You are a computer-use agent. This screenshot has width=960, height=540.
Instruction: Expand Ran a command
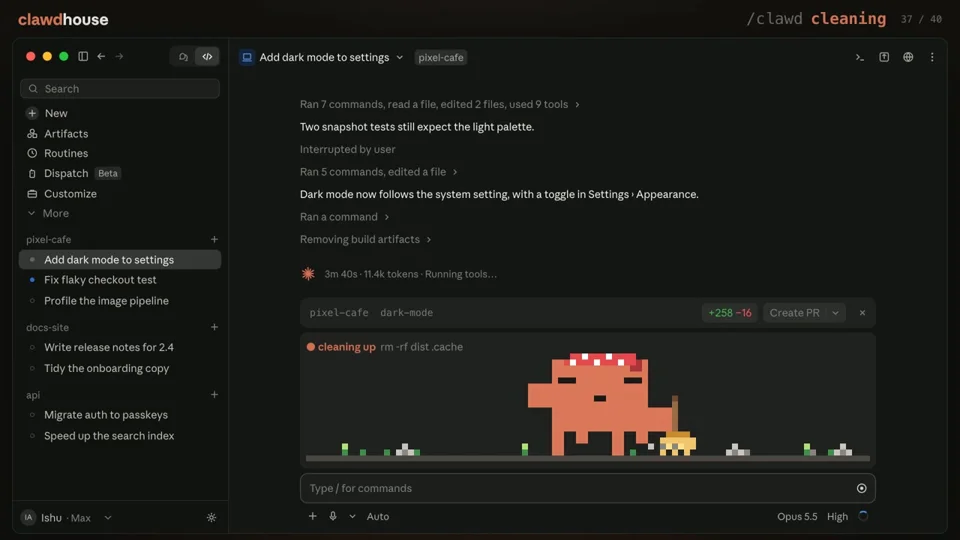[x=344, y=217]
